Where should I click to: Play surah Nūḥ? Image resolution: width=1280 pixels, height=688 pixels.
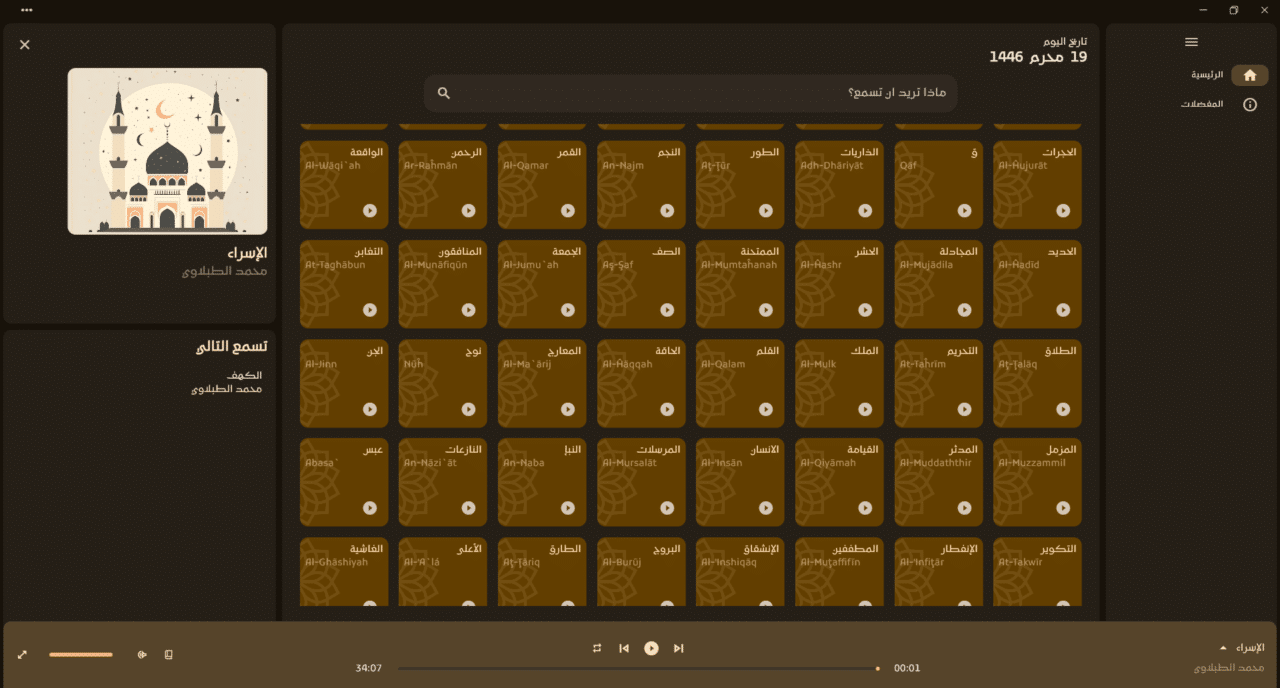point(468,409)
